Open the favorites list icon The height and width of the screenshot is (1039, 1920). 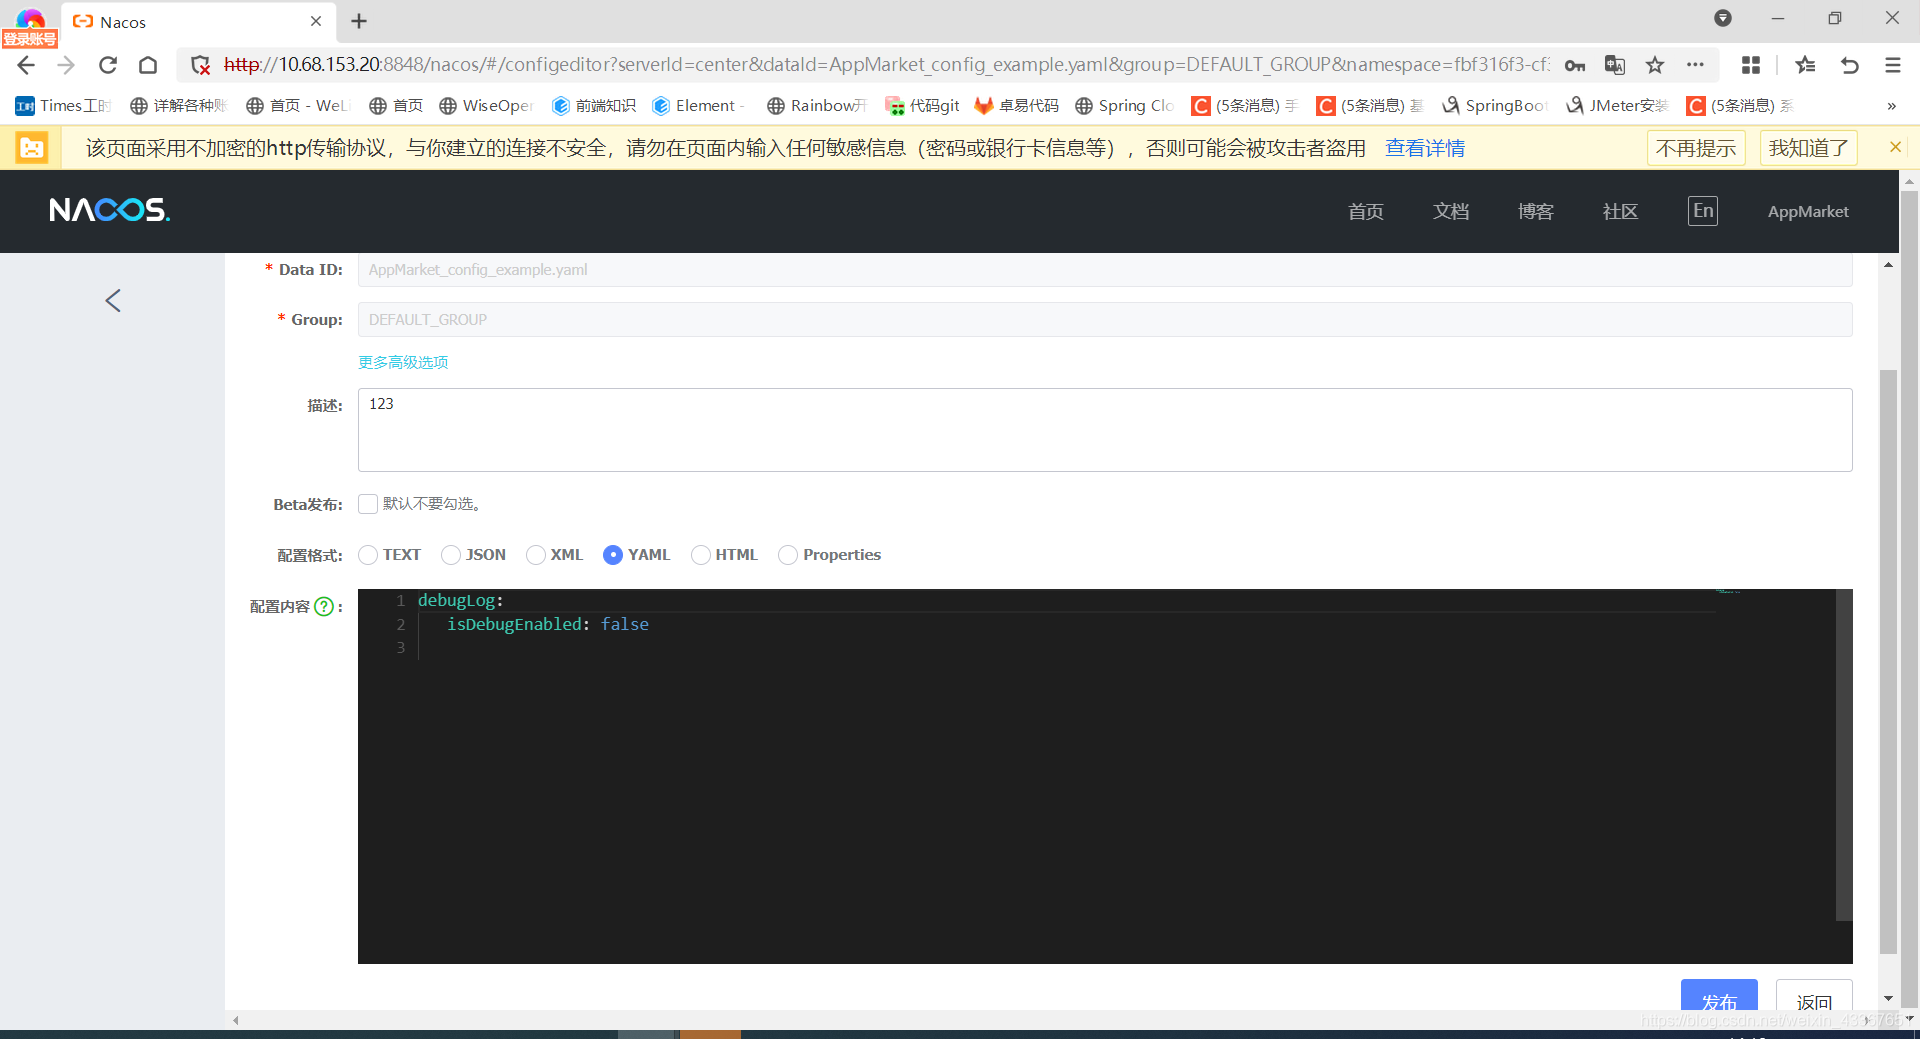[1805, 65]
